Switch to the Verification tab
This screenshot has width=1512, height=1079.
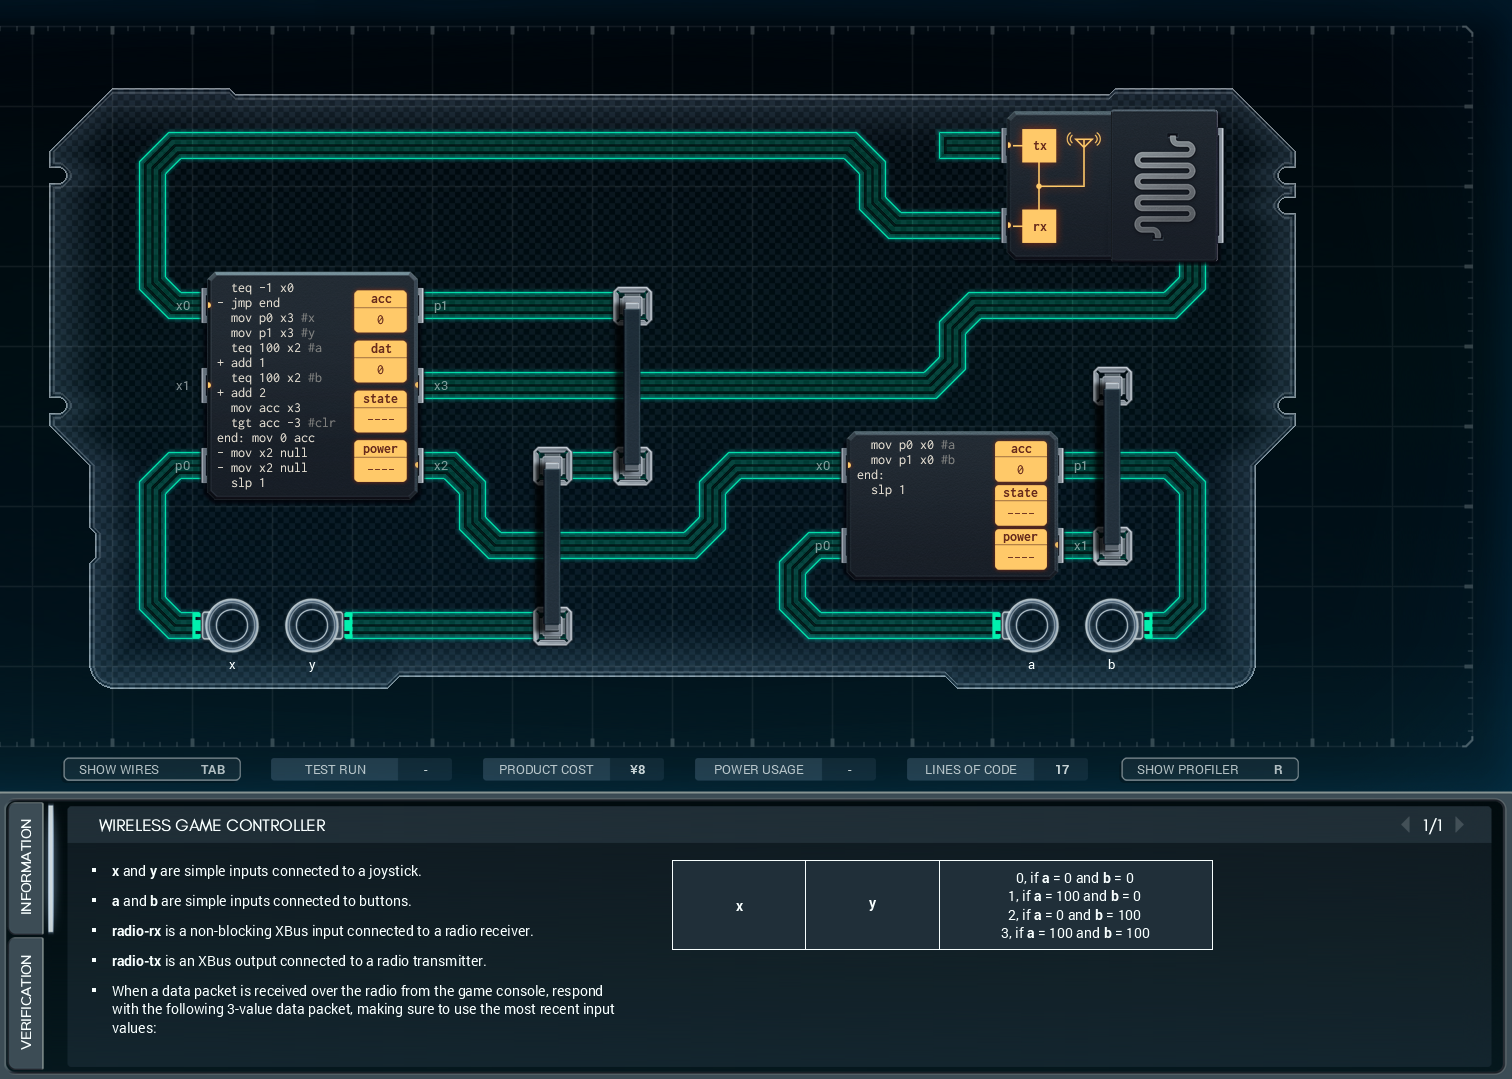click(26, 1001)
